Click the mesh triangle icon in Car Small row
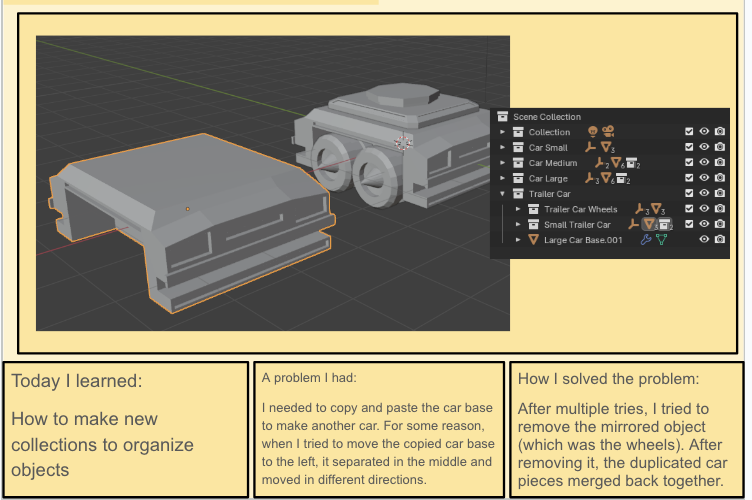 click(x=606, y=147)
